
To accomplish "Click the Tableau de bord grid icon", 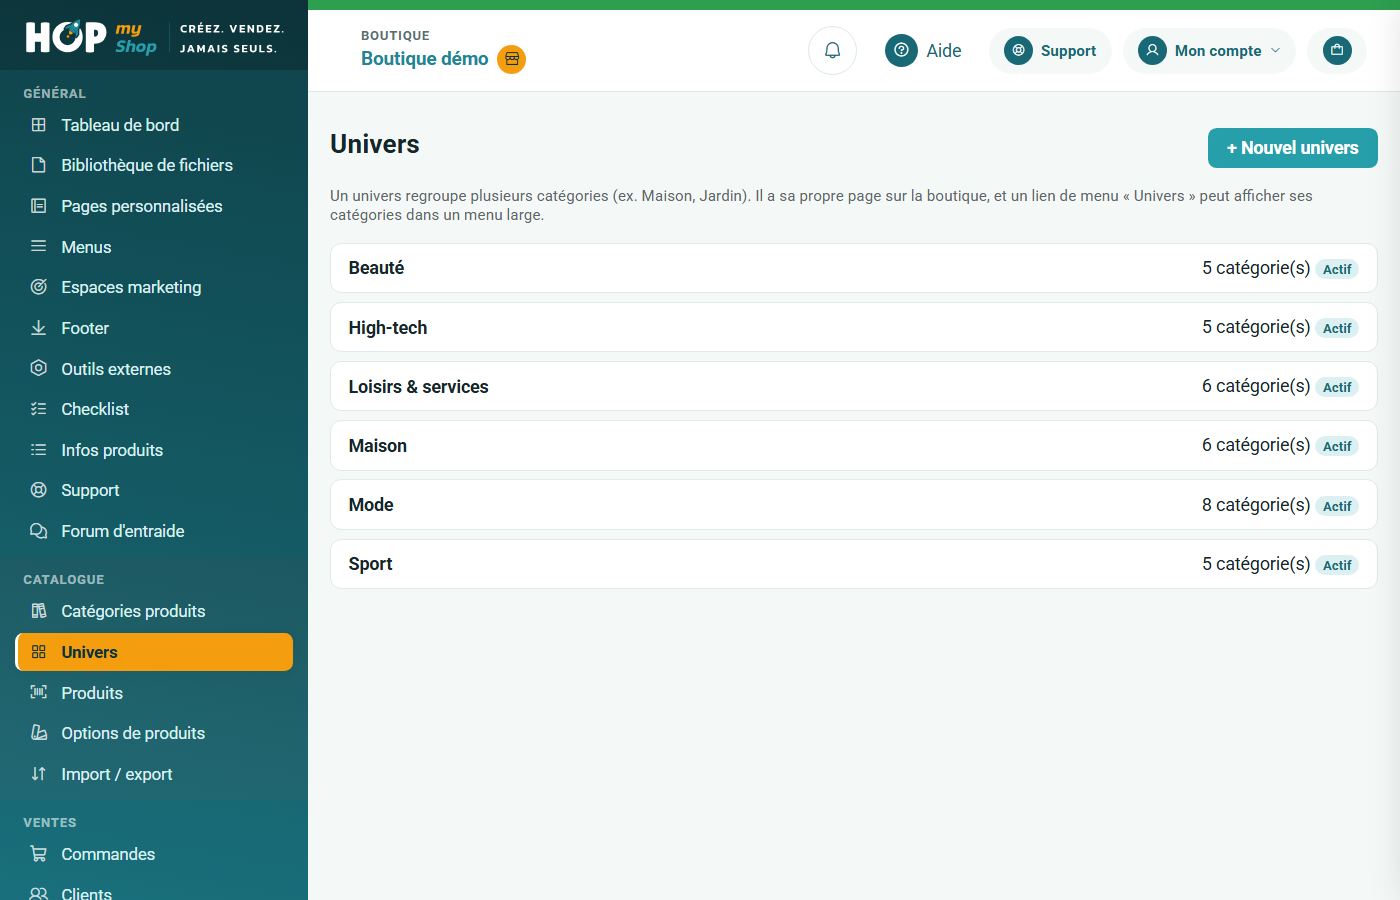I will coord(39,125).
